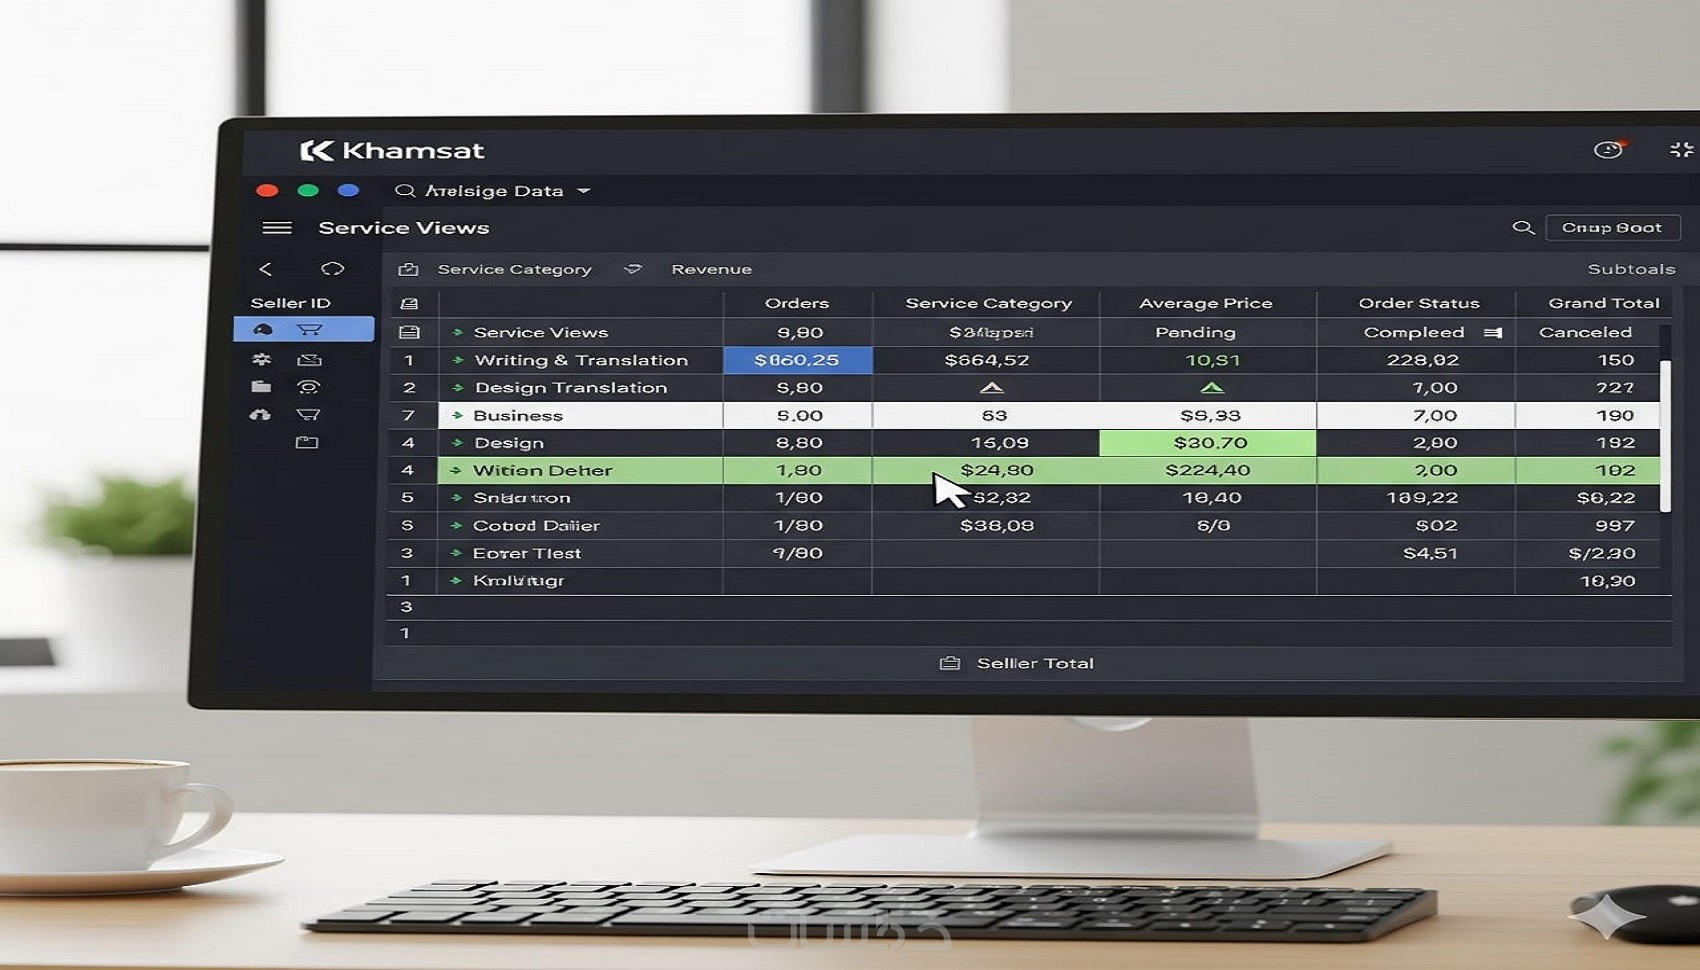Viewport: 1700px width, 970px height.
Task: Click the filter icon beside Compleed
Action: pos(1493,333)
